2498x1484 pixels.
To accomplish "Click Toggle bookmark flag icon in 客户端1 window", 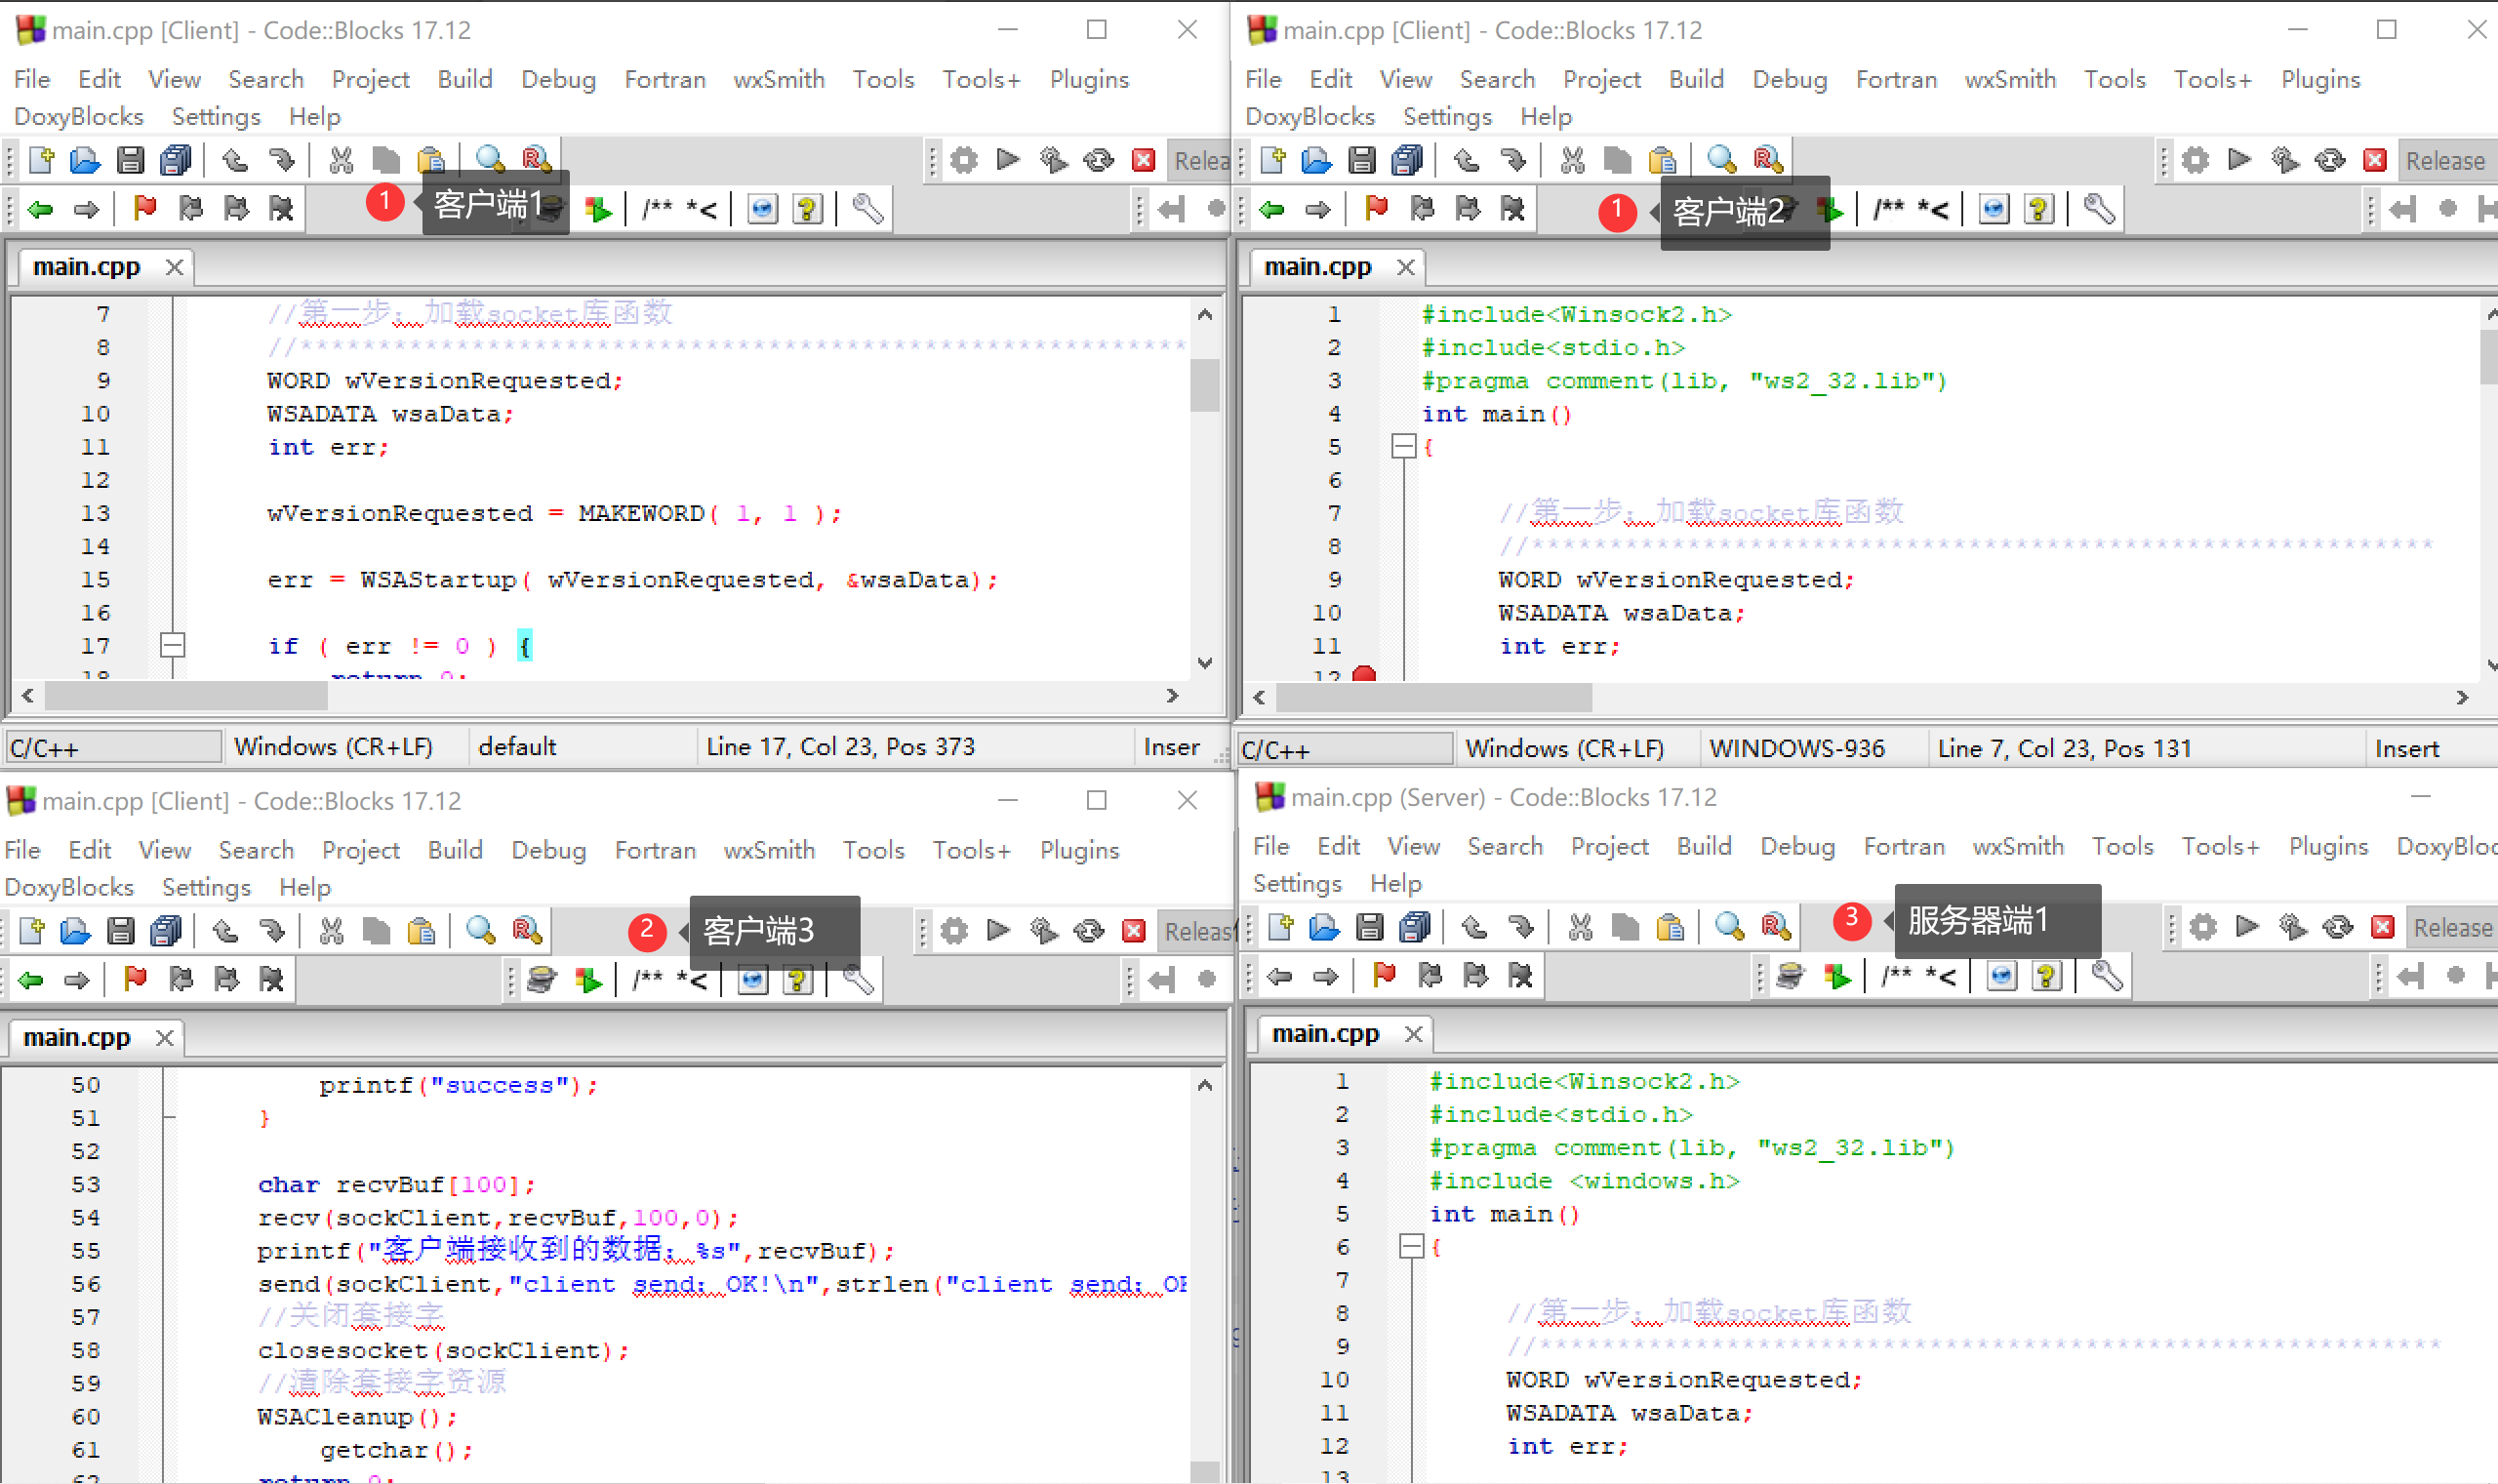I will tap(145, 209).
